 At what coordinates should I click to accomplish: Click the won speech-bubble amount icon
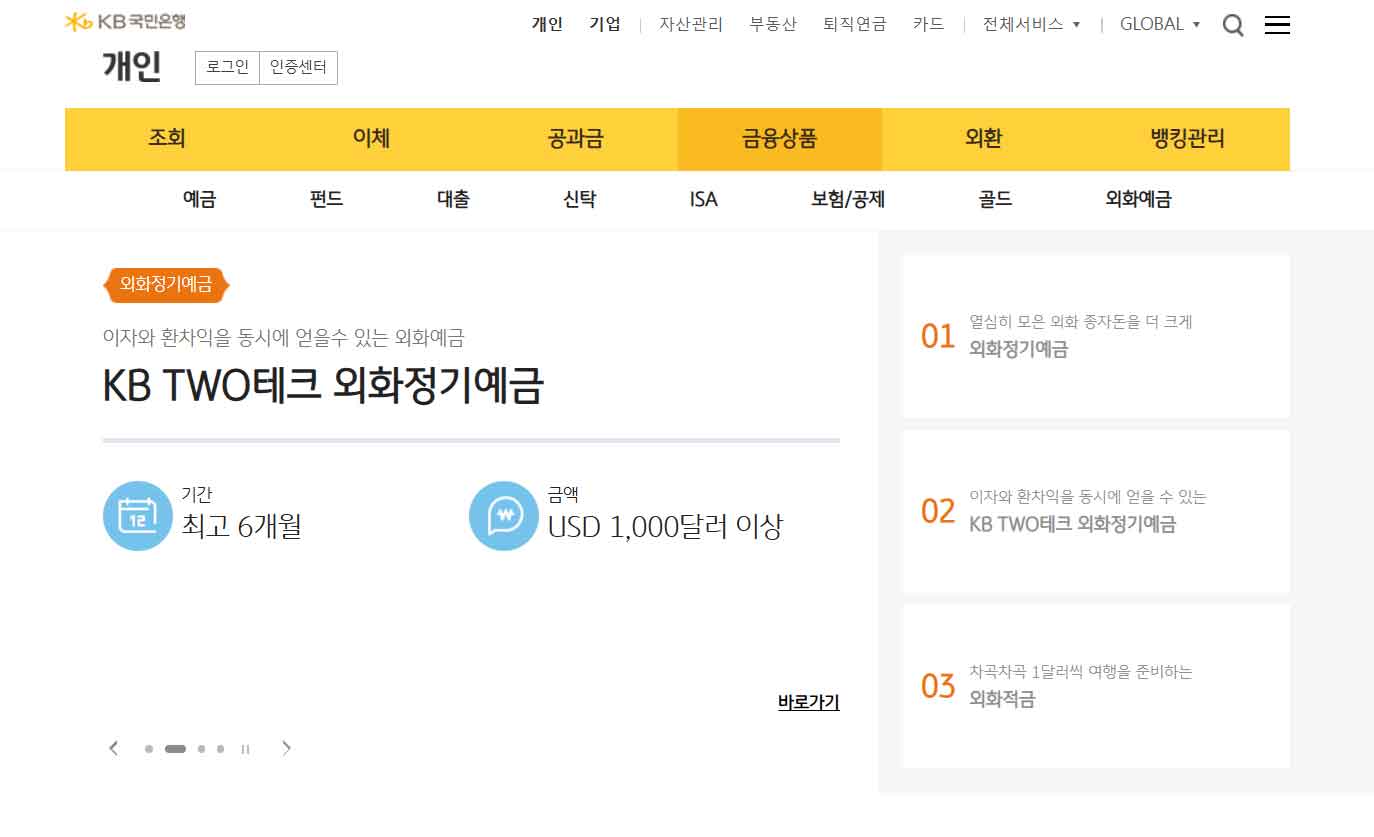tap(504, 516)
